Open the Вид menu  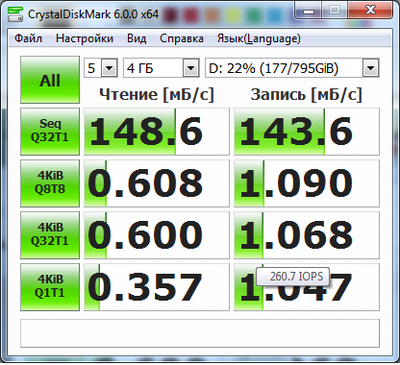(137, 39)
